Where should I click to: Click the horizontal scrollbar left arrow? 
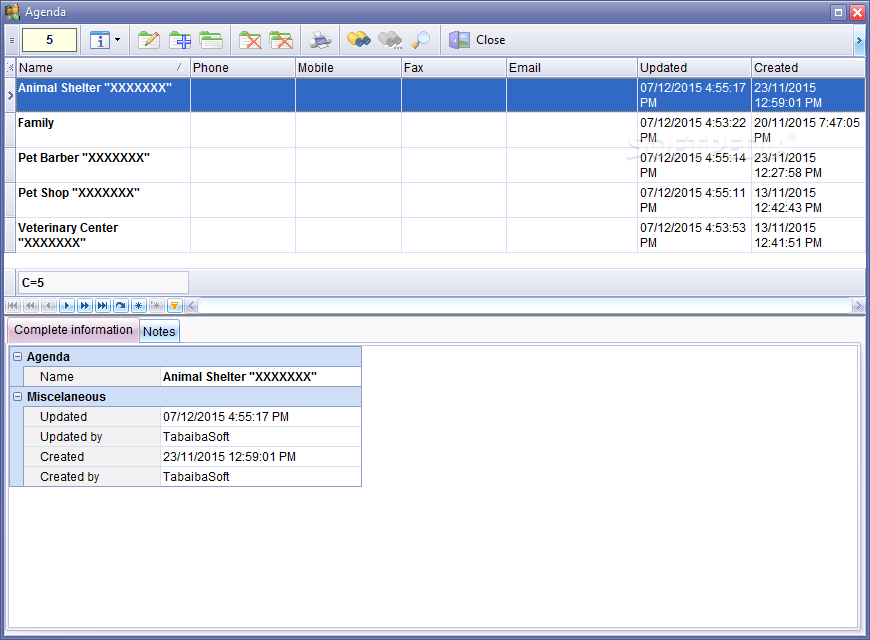coord(191,305)
